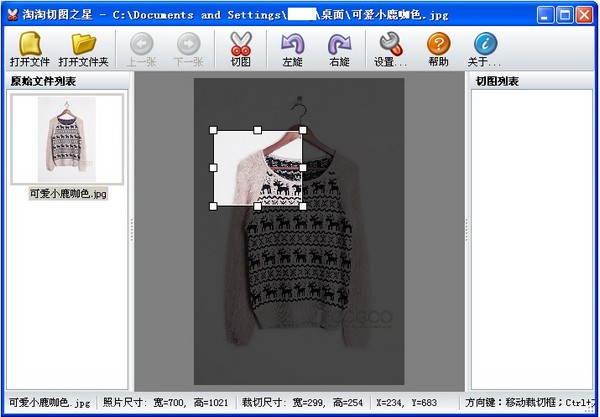Rotate image left with 左旋

point(292,46)
